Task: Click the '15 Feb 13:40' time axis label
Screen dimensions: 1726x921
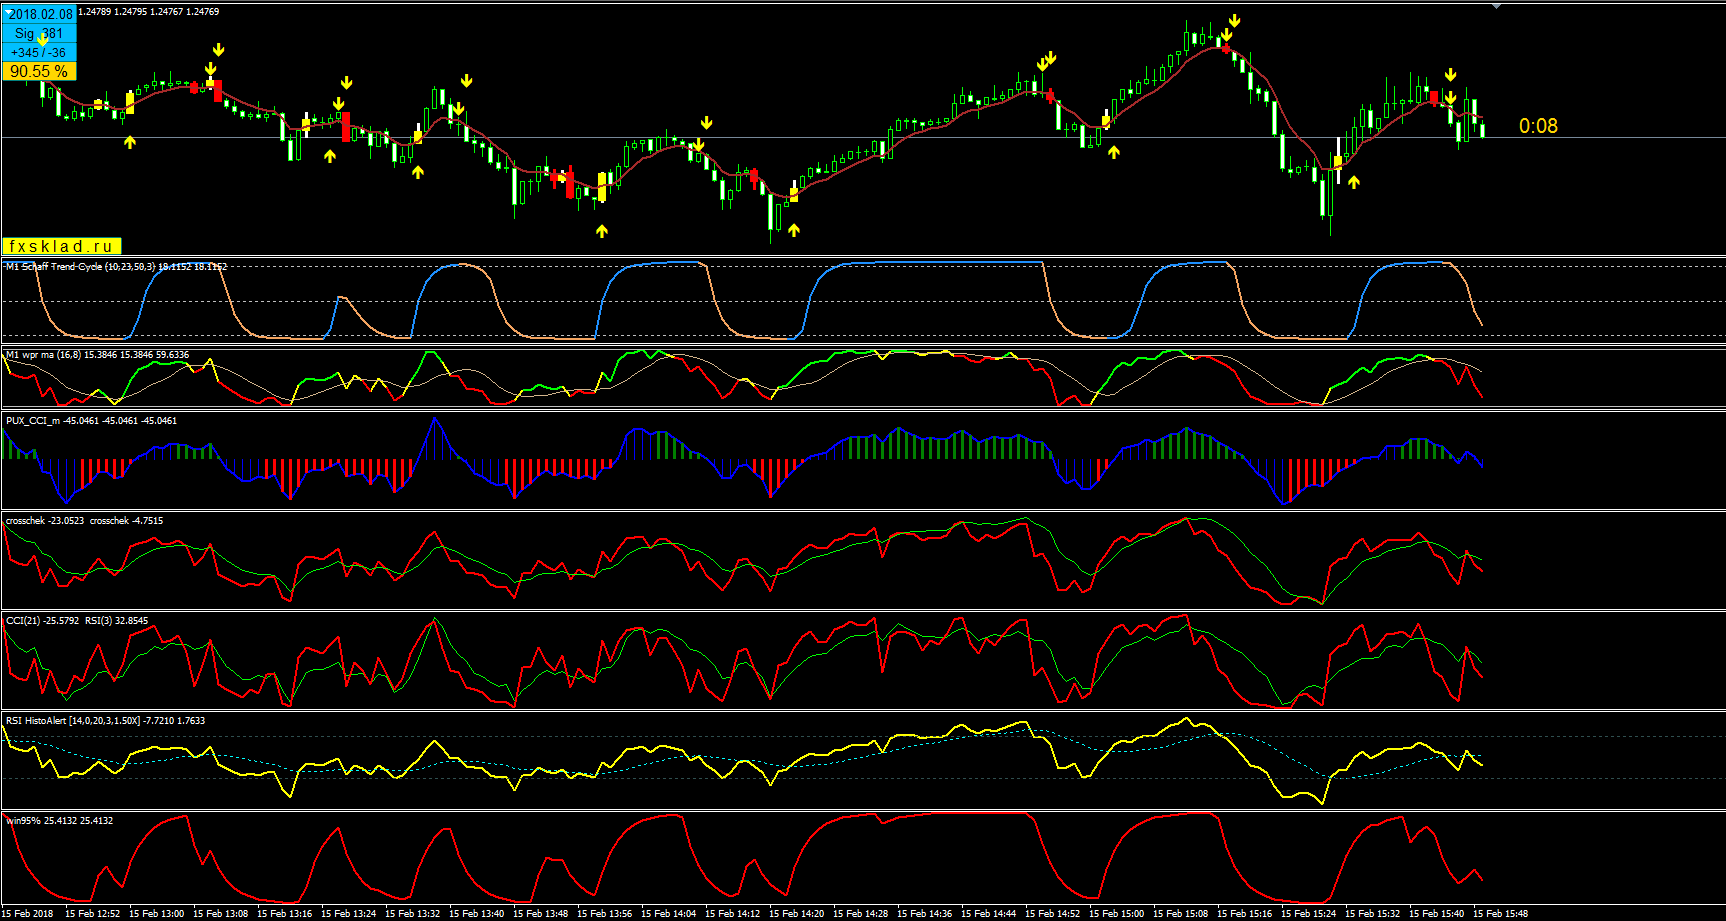Action: coord(476,914)
